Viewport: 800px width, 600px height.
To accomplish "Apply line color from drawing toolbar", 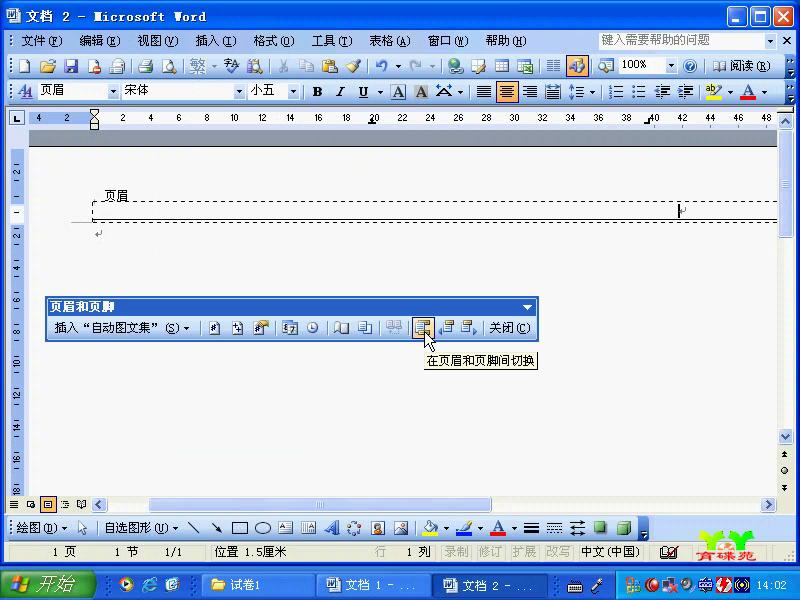I will point(464,528).
